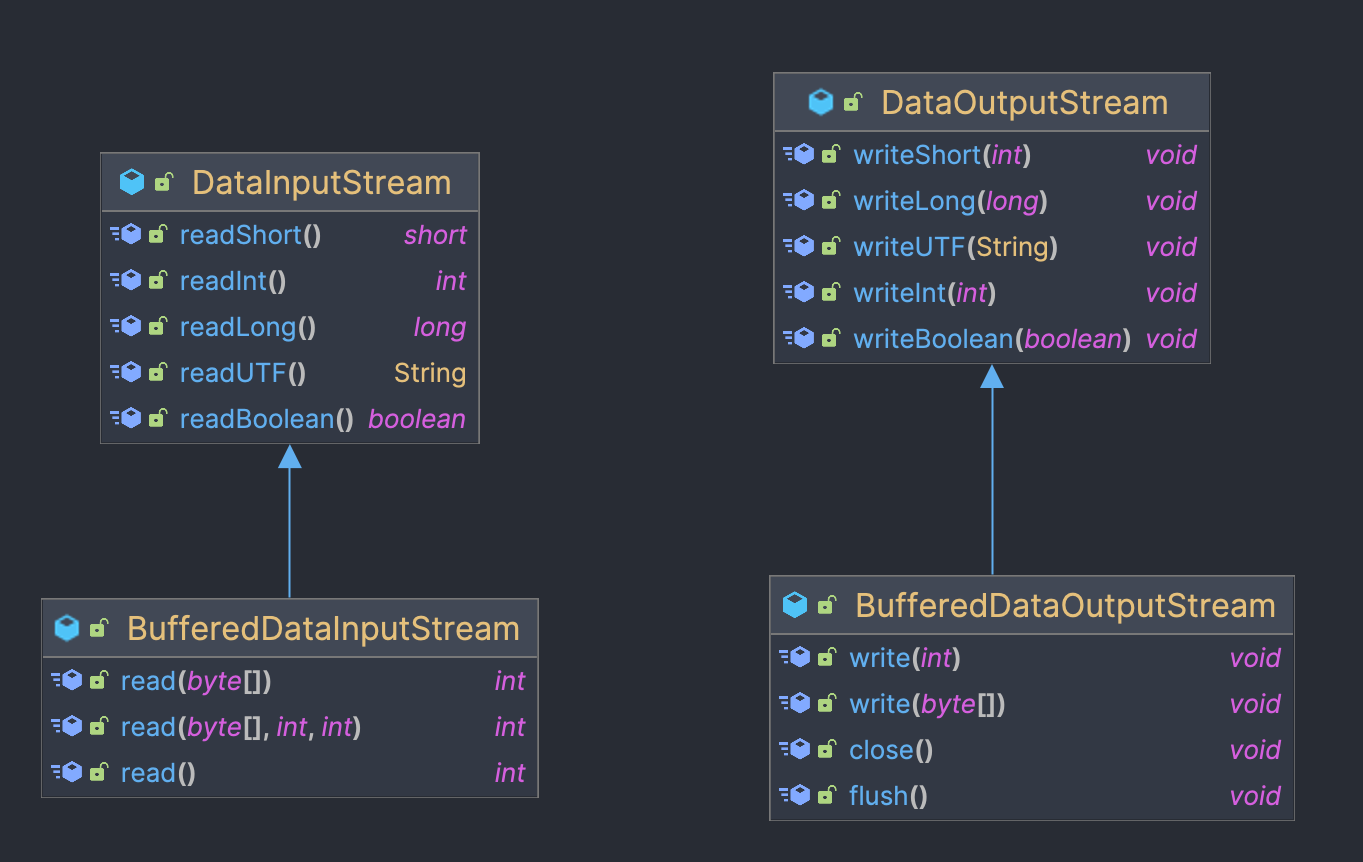Click the public lock icon next to close()
Screen dimensions: 1363x862
[826, 749]
